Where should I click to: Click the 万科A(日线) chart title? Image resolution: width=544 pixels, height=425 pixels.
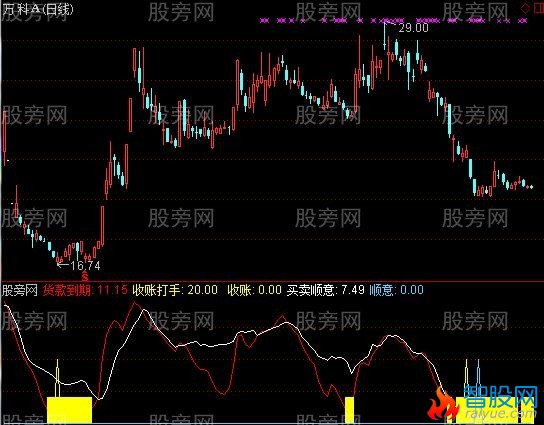[38, 9]
